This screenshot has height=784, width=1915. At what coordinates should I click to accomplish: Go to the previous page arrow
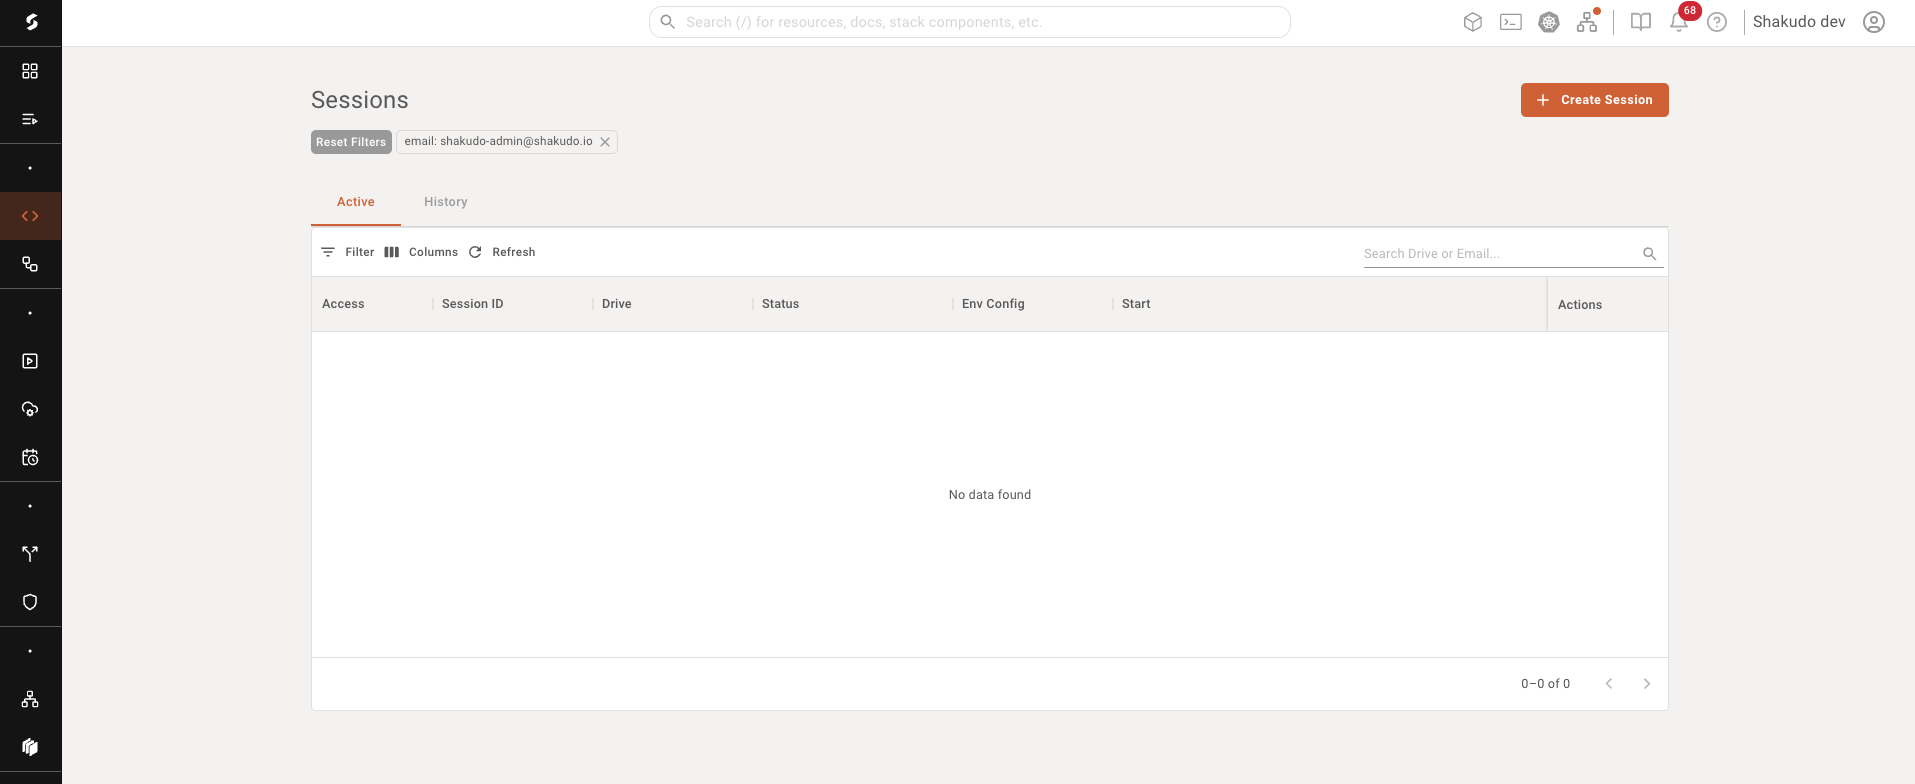(x=1609, y=684)
